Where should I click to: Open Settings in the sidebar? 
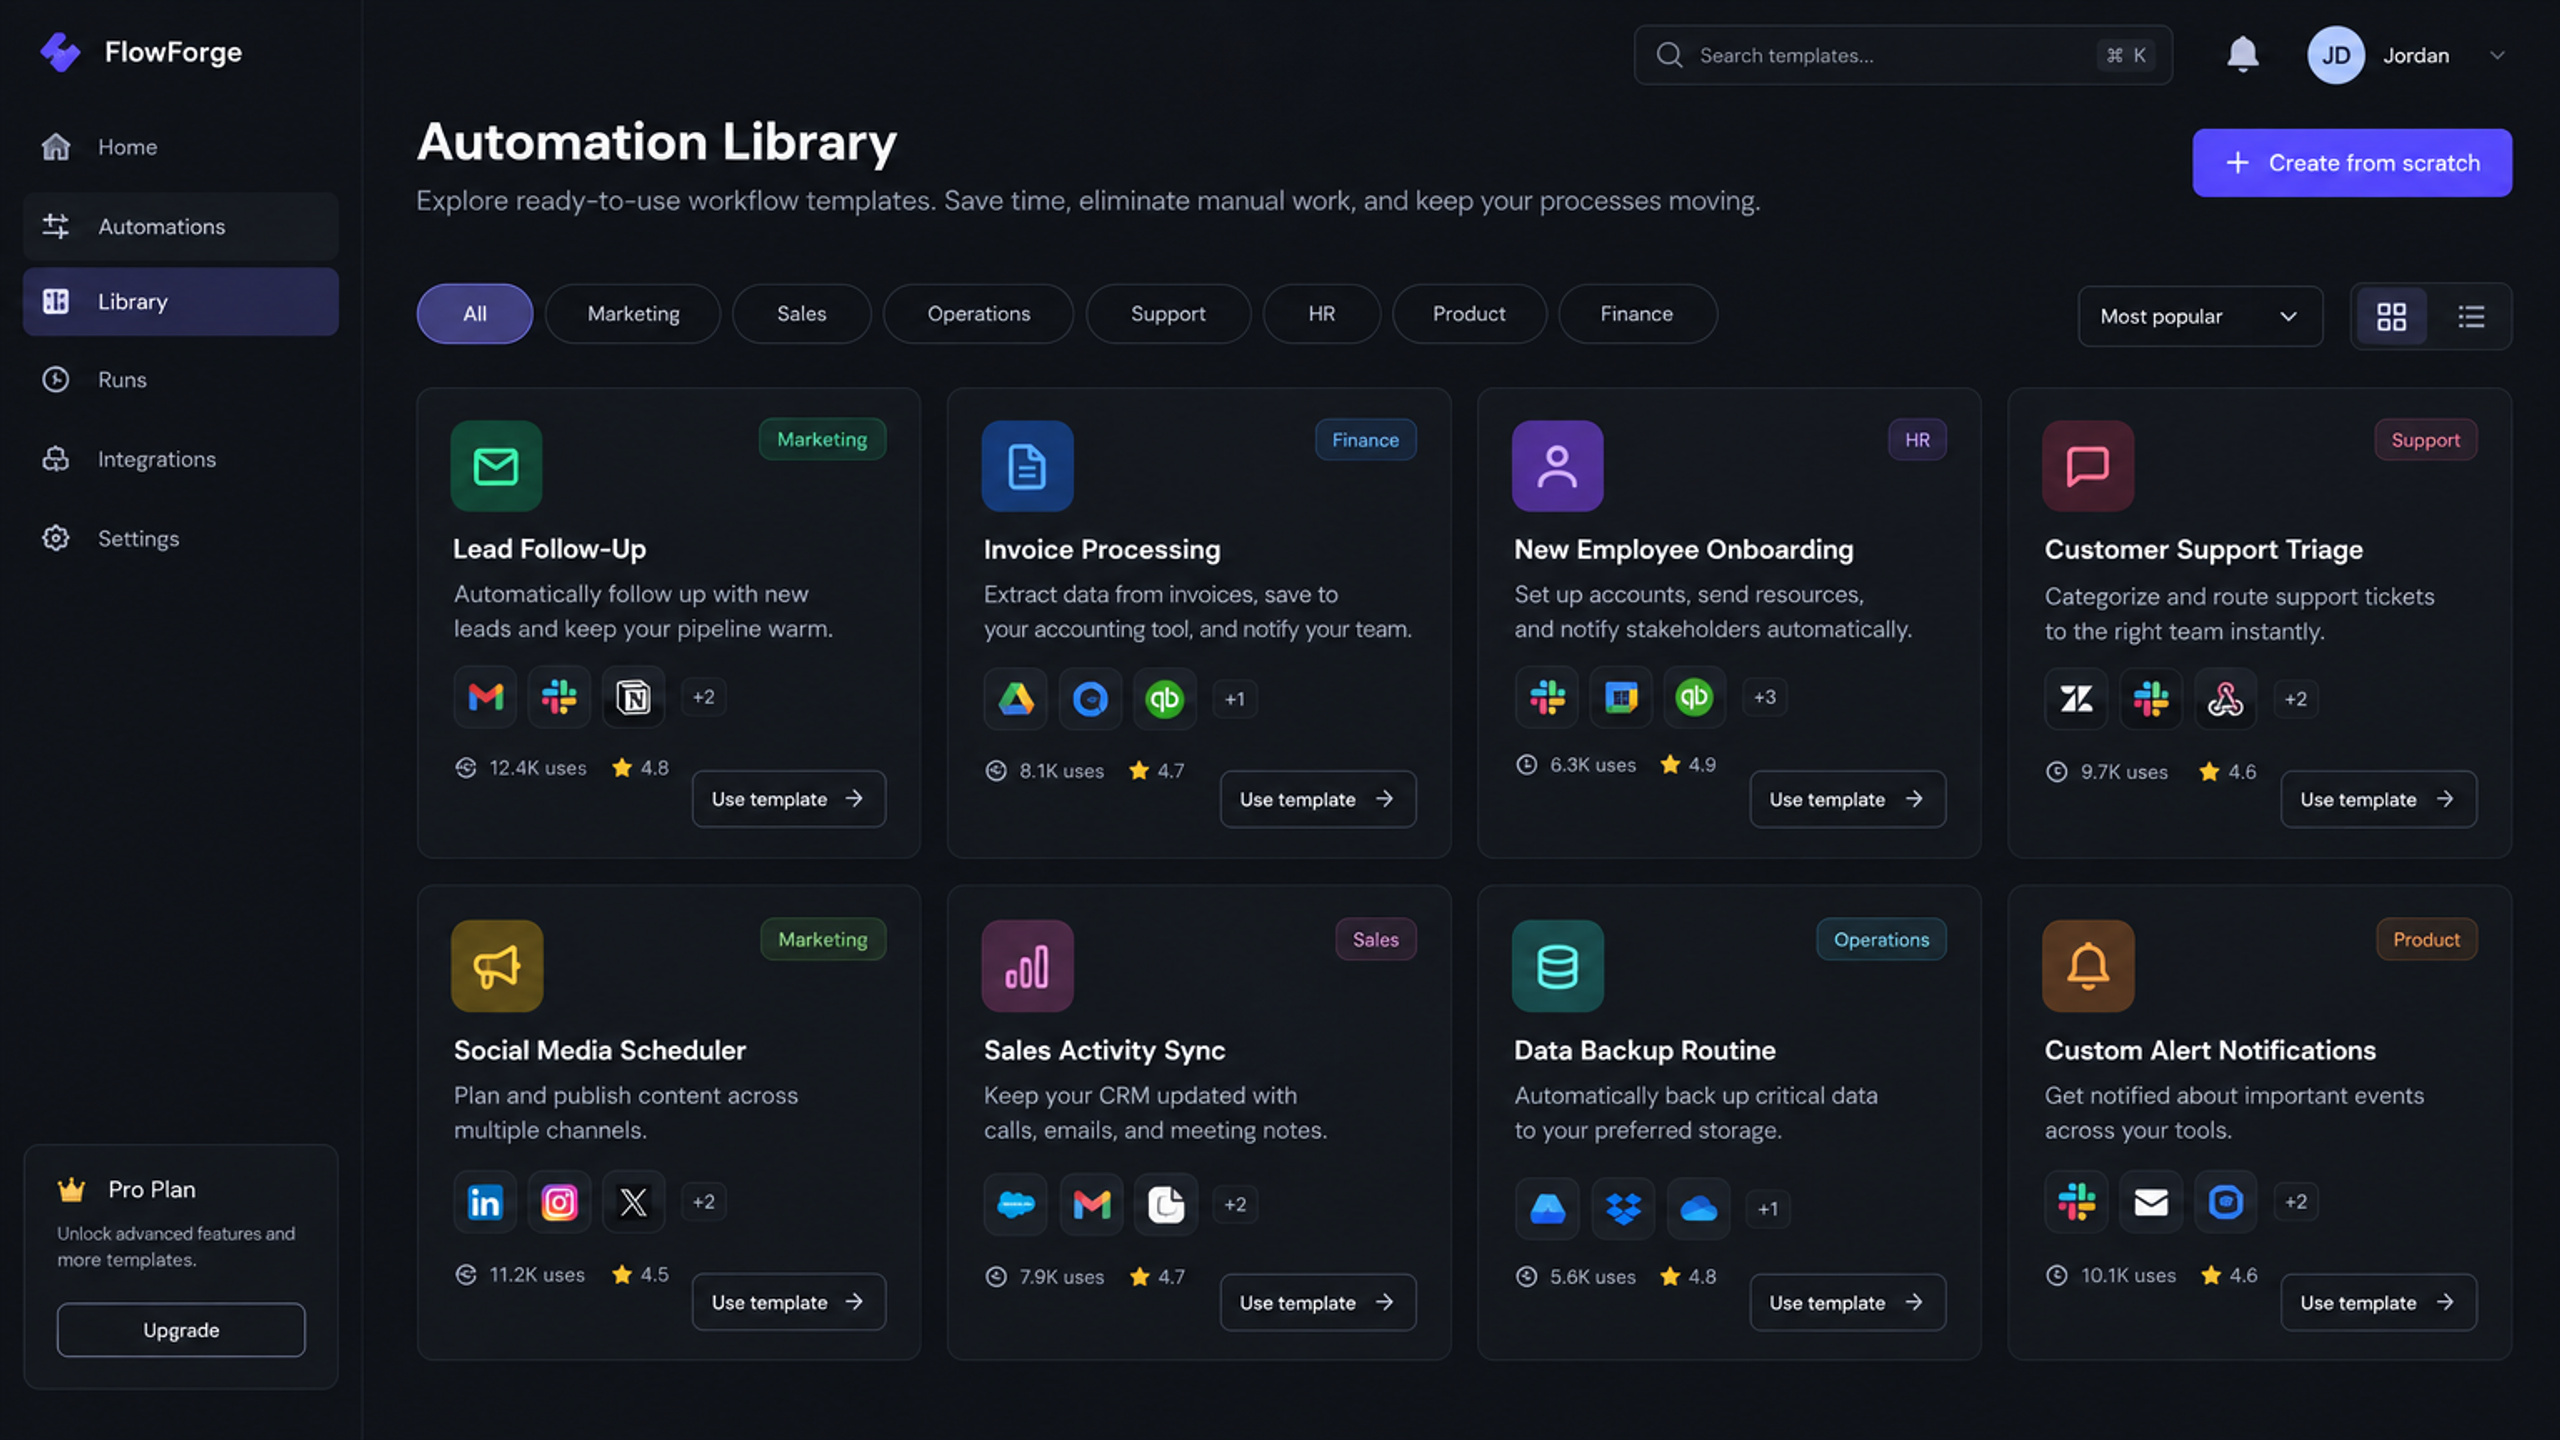click(181, 538)
